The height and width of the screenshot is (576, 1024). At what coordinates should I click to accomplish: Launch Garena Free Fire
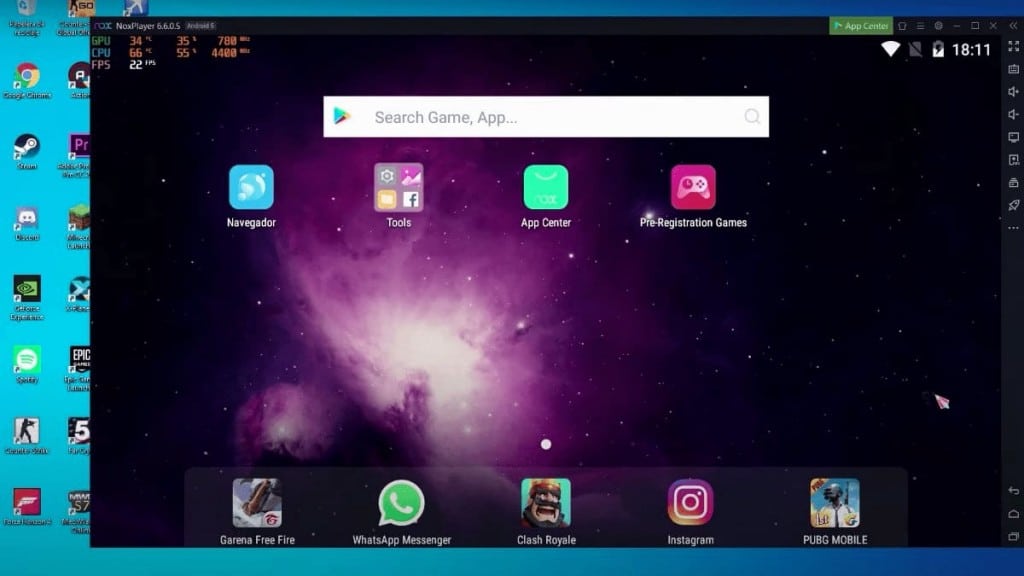[255, 505]
